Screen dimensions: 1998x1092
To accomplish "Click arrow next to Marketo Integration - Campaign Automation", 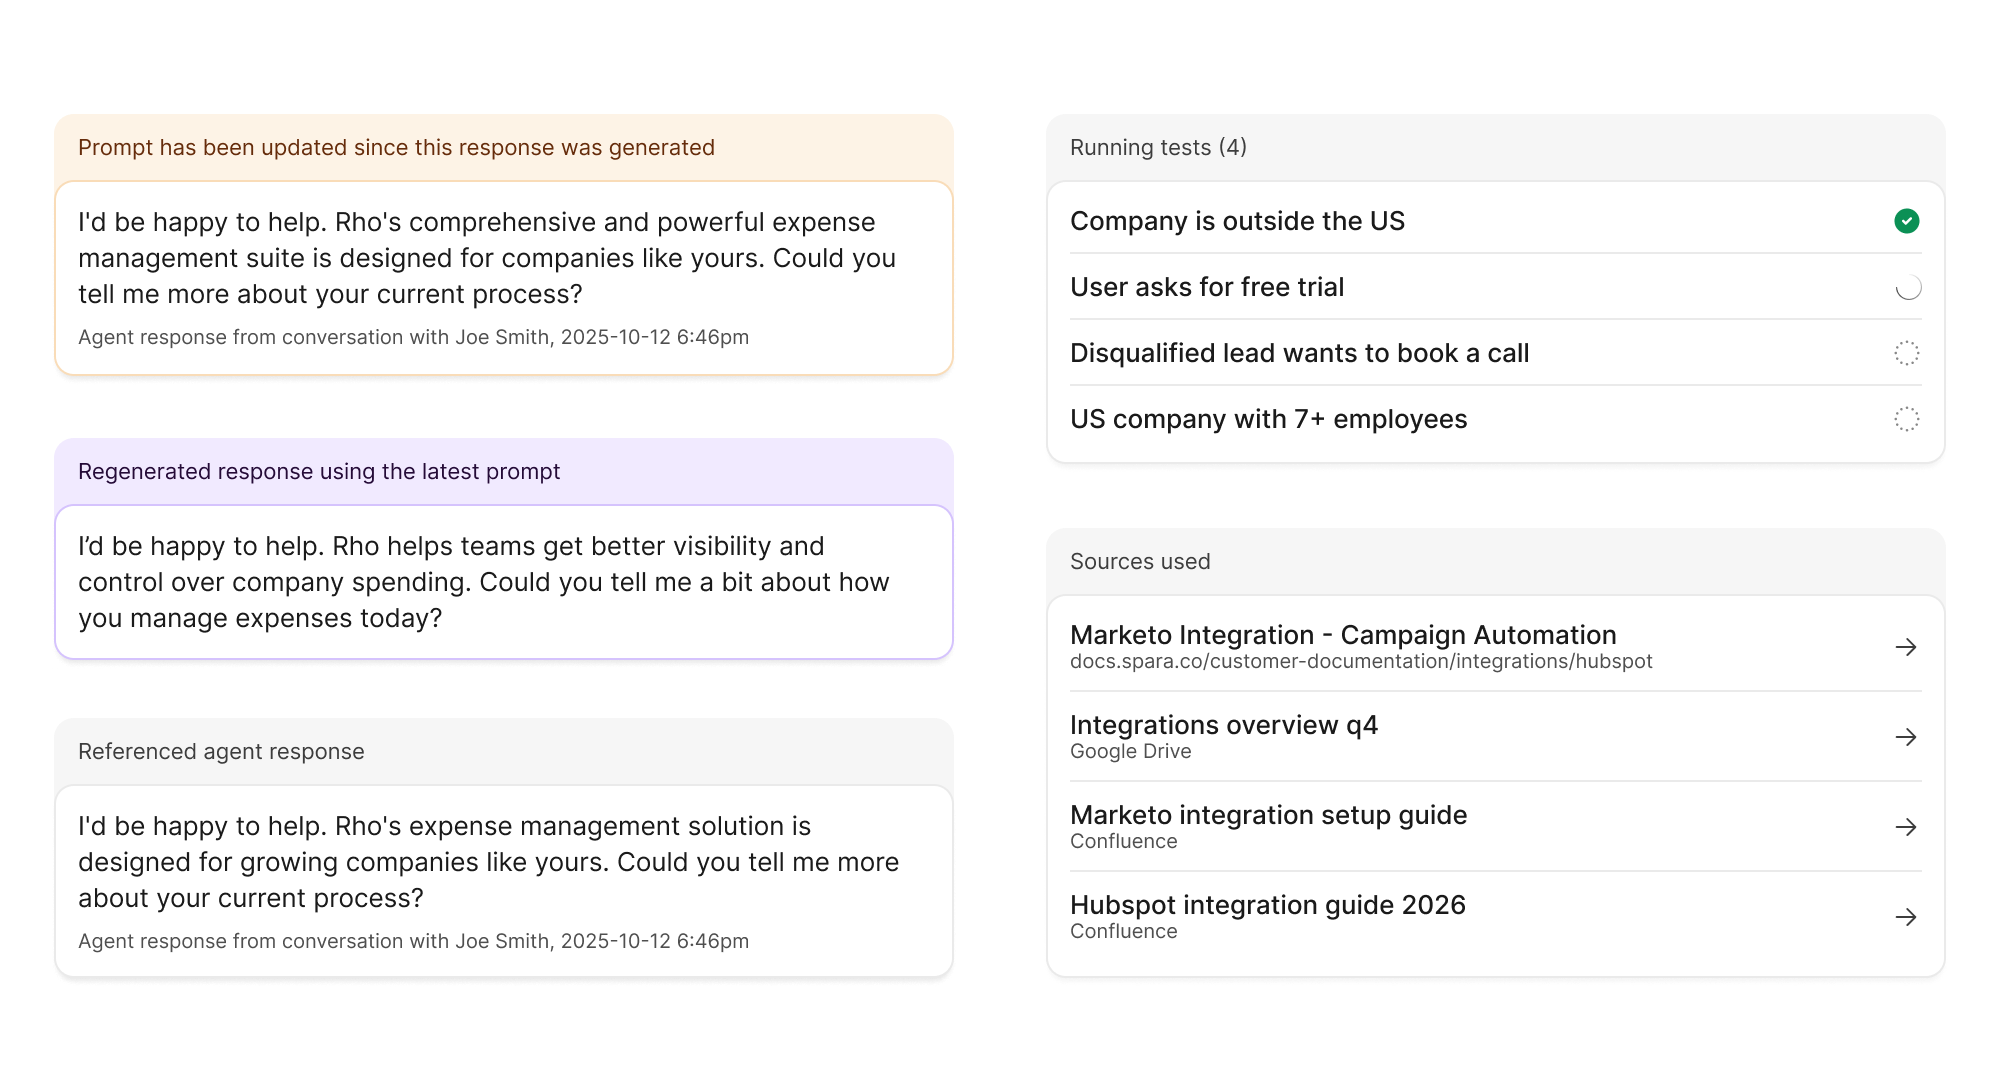I will pyautogui.click(x=1906, y=647).
